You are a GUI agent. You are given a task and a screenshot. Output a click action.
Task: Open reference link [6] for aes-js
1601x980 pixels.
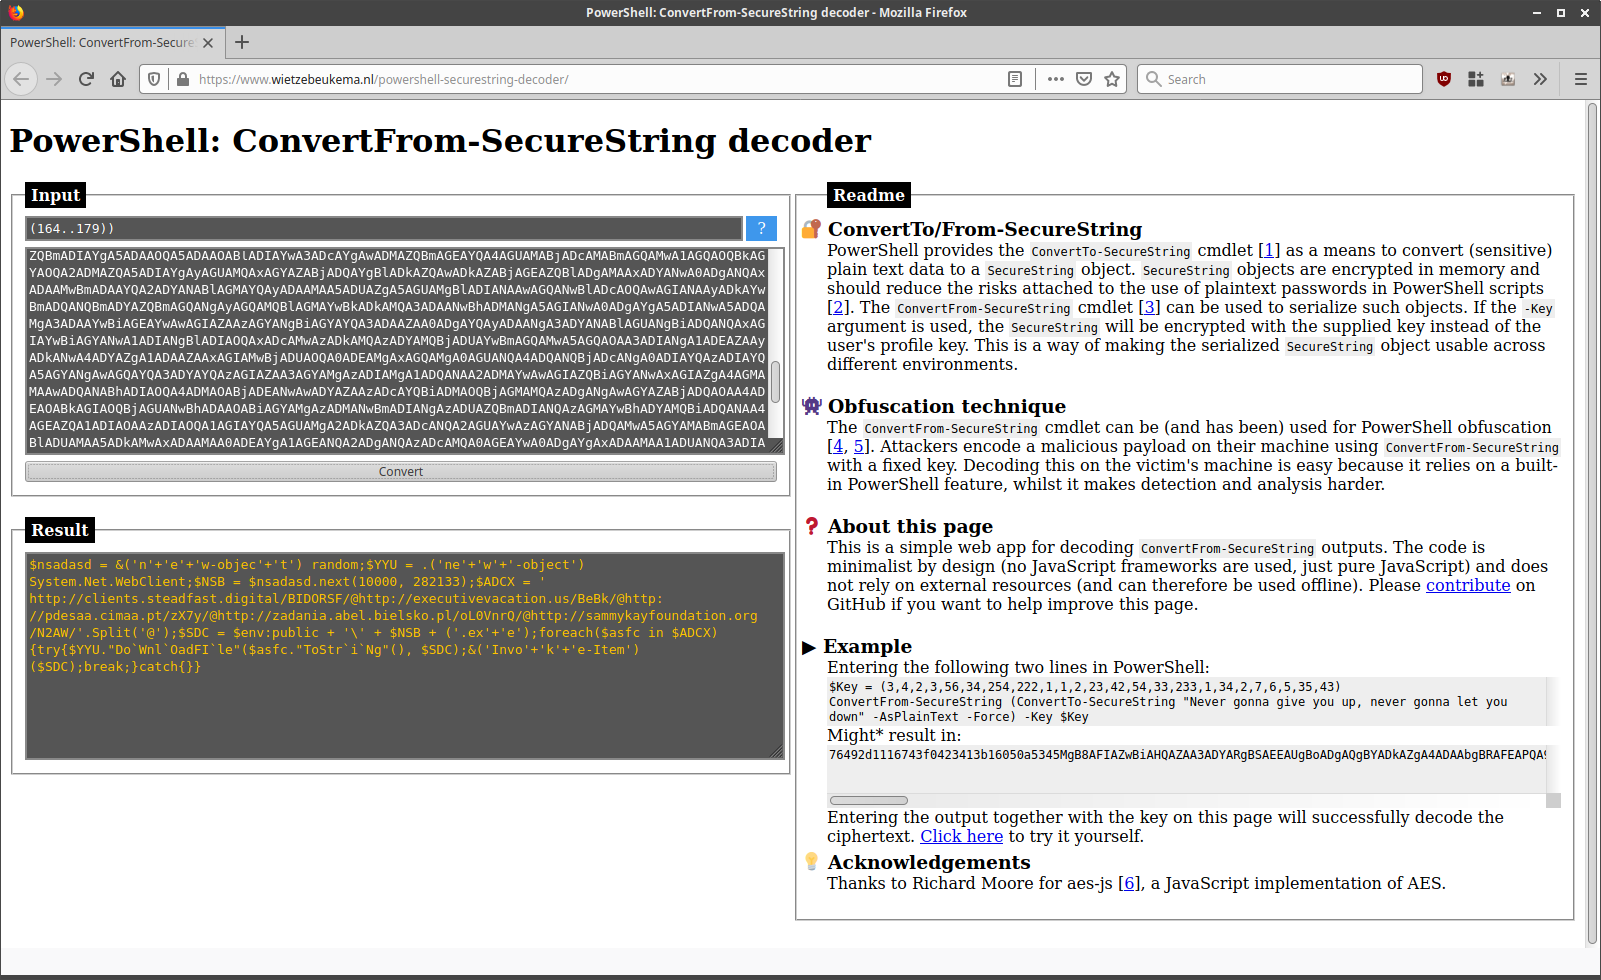[x=1129, y=884]
